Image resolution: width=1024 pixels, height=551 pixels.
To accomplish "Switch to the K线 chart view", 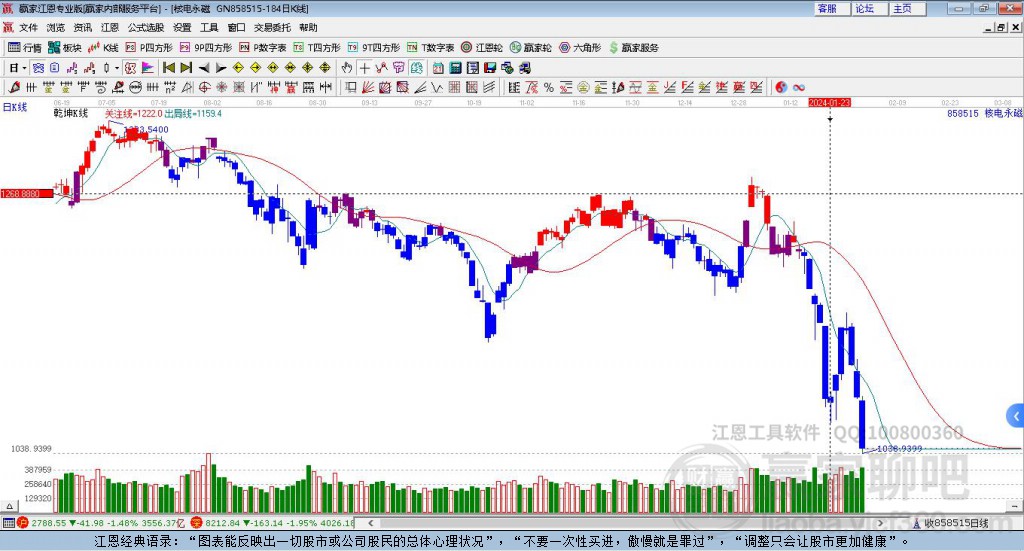I will 103,48.
